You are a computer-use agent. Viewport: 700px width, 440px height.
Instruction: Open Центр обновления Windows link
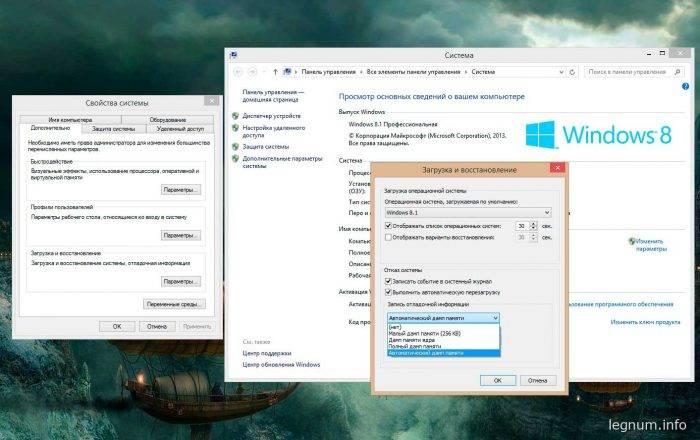281,365
